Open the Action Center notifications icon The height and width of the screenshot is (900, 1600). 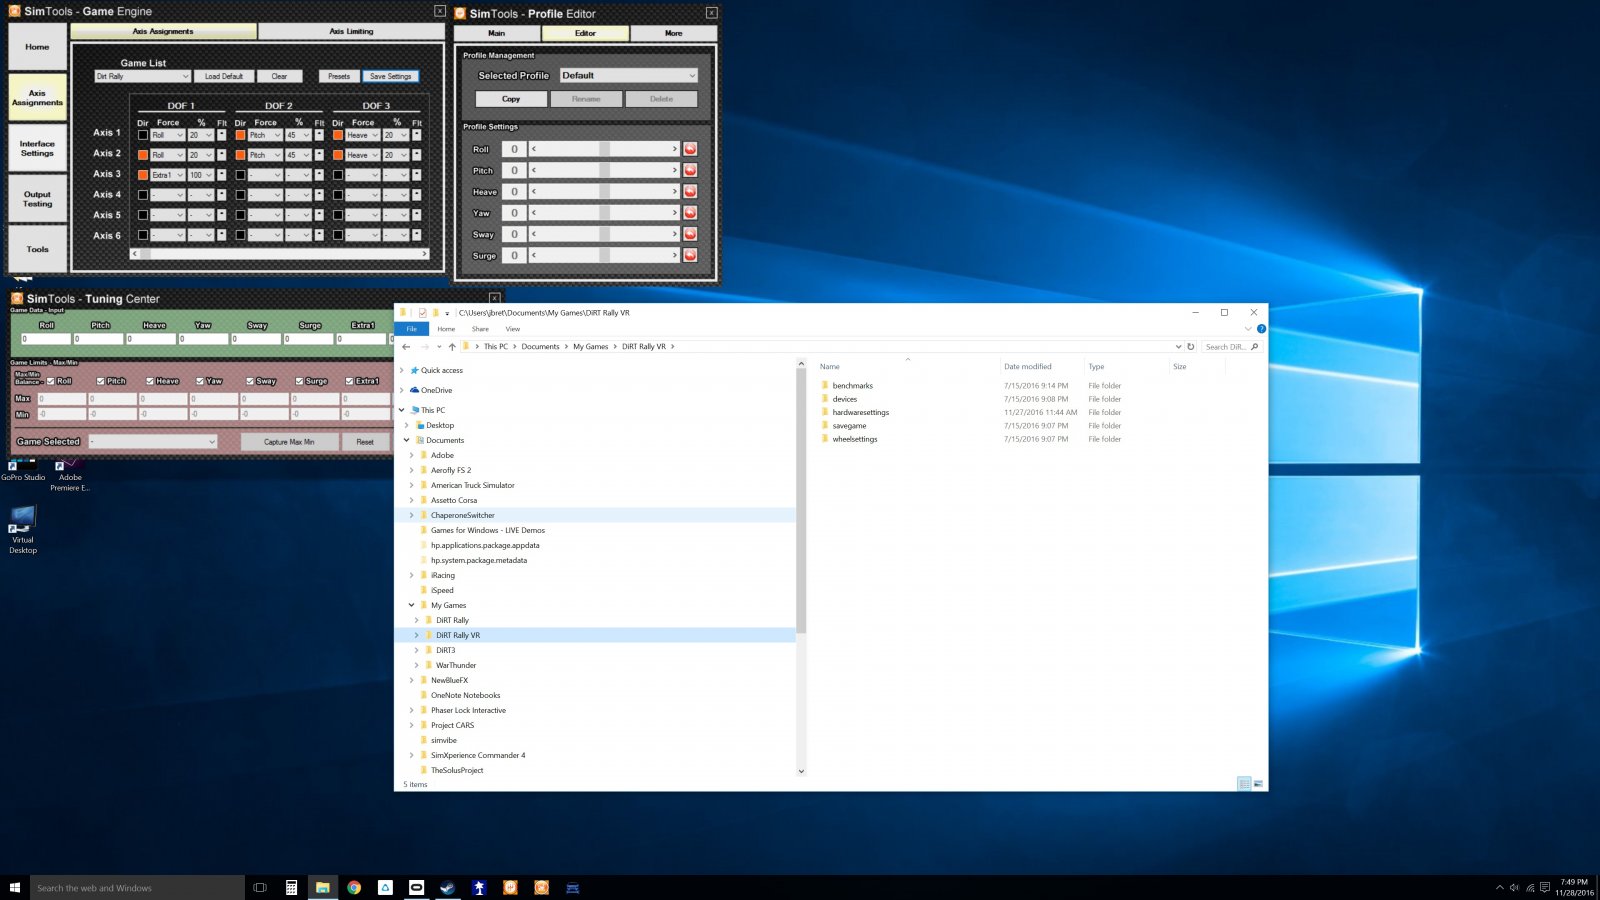tap(1545, 887)
